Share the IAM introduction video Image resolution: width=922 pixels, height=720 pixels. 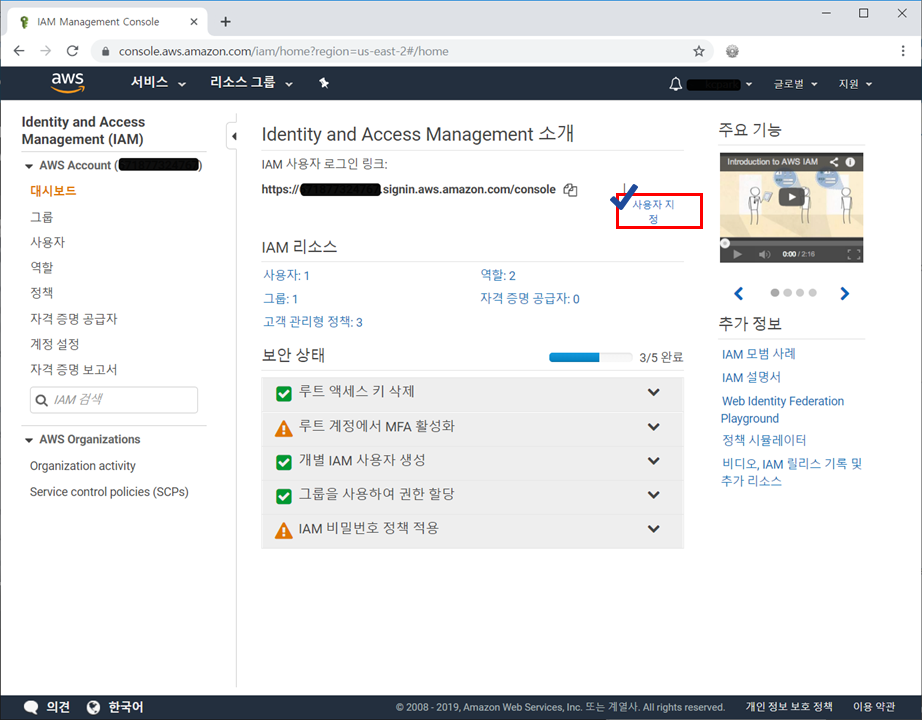point(834,162)
